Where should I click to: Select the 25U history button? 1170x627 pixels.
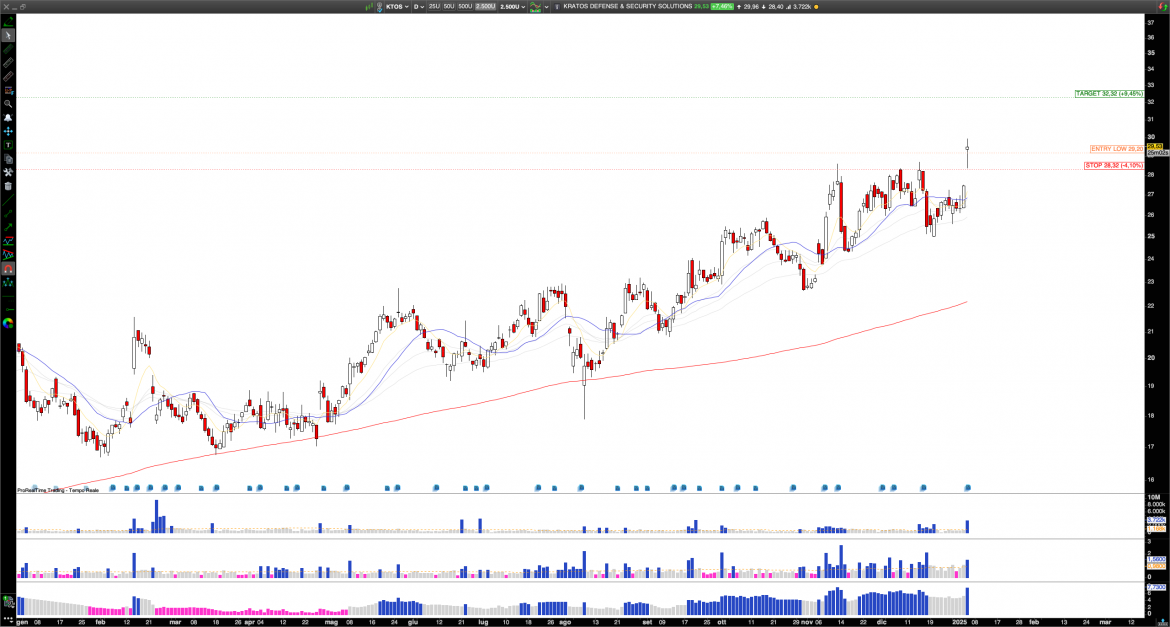[x=434, y=6]
